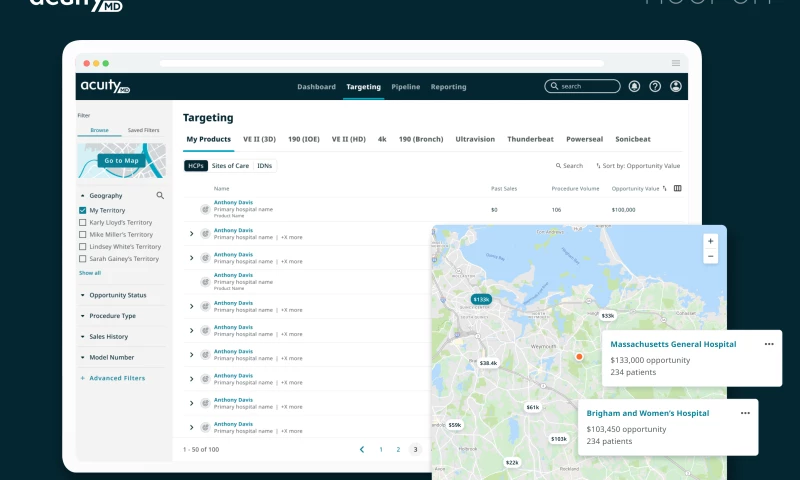Open the Dashboard nav item
Screen dimensions: 800x480
coord(316,87)
